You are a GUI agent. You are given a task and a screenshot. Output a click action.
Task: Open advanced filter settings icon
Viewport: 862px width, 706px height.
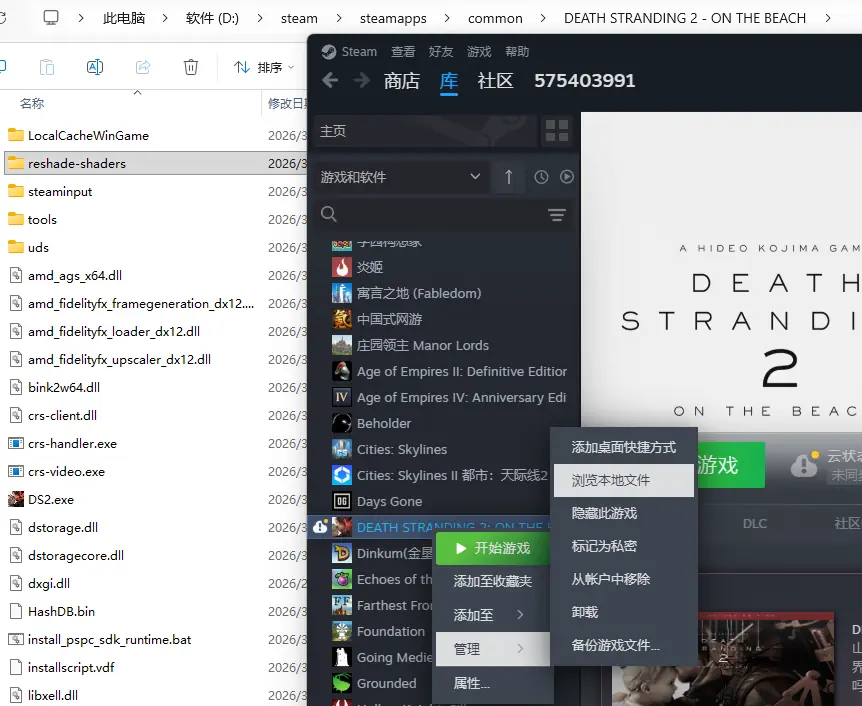tap(557, 215)
